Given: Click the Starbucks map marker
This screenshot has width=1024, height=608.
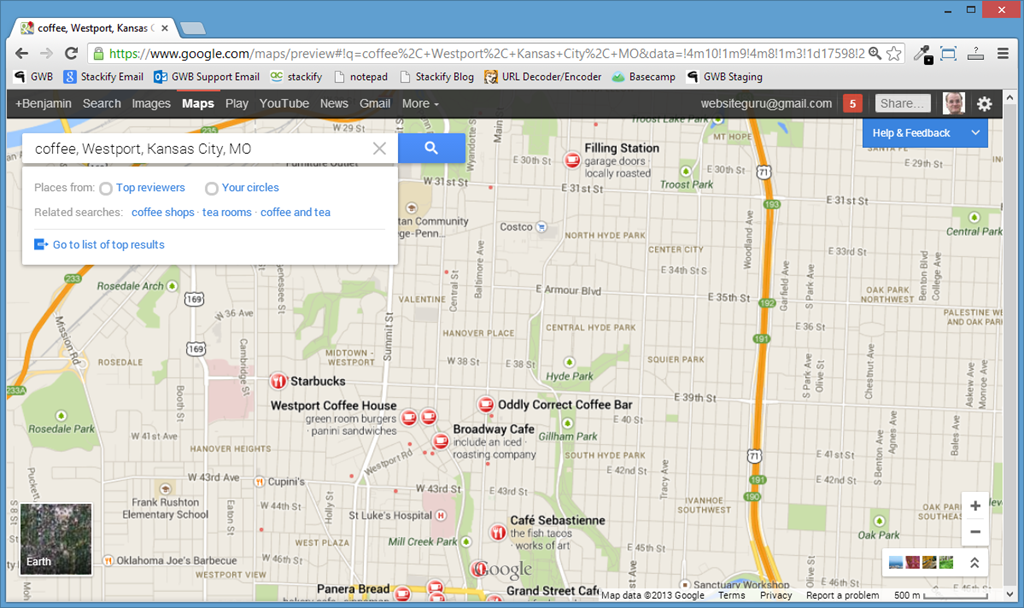Looking at the screenshot, I should coord(278,381).
